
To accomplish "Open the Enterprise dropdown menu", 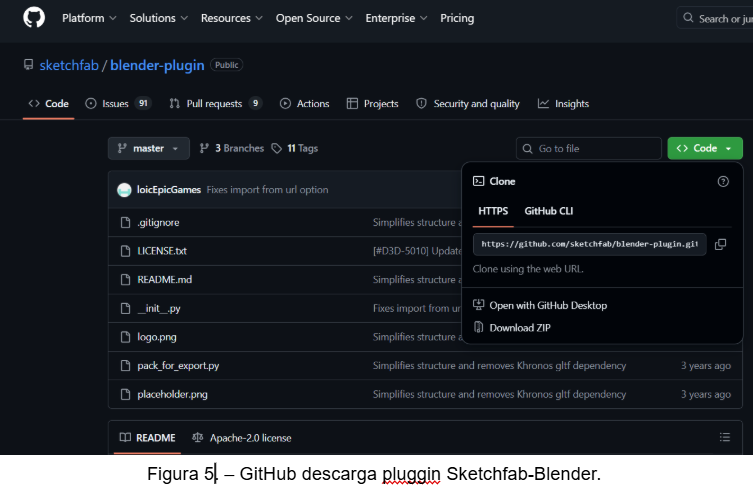I will point(396,18).
